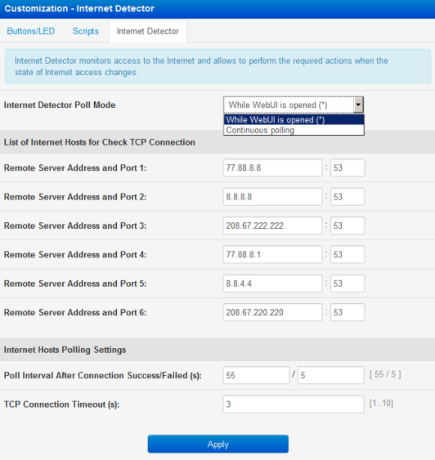Click the Port 6 field
The height and width of the screenshot is (460, 435).
347,312
